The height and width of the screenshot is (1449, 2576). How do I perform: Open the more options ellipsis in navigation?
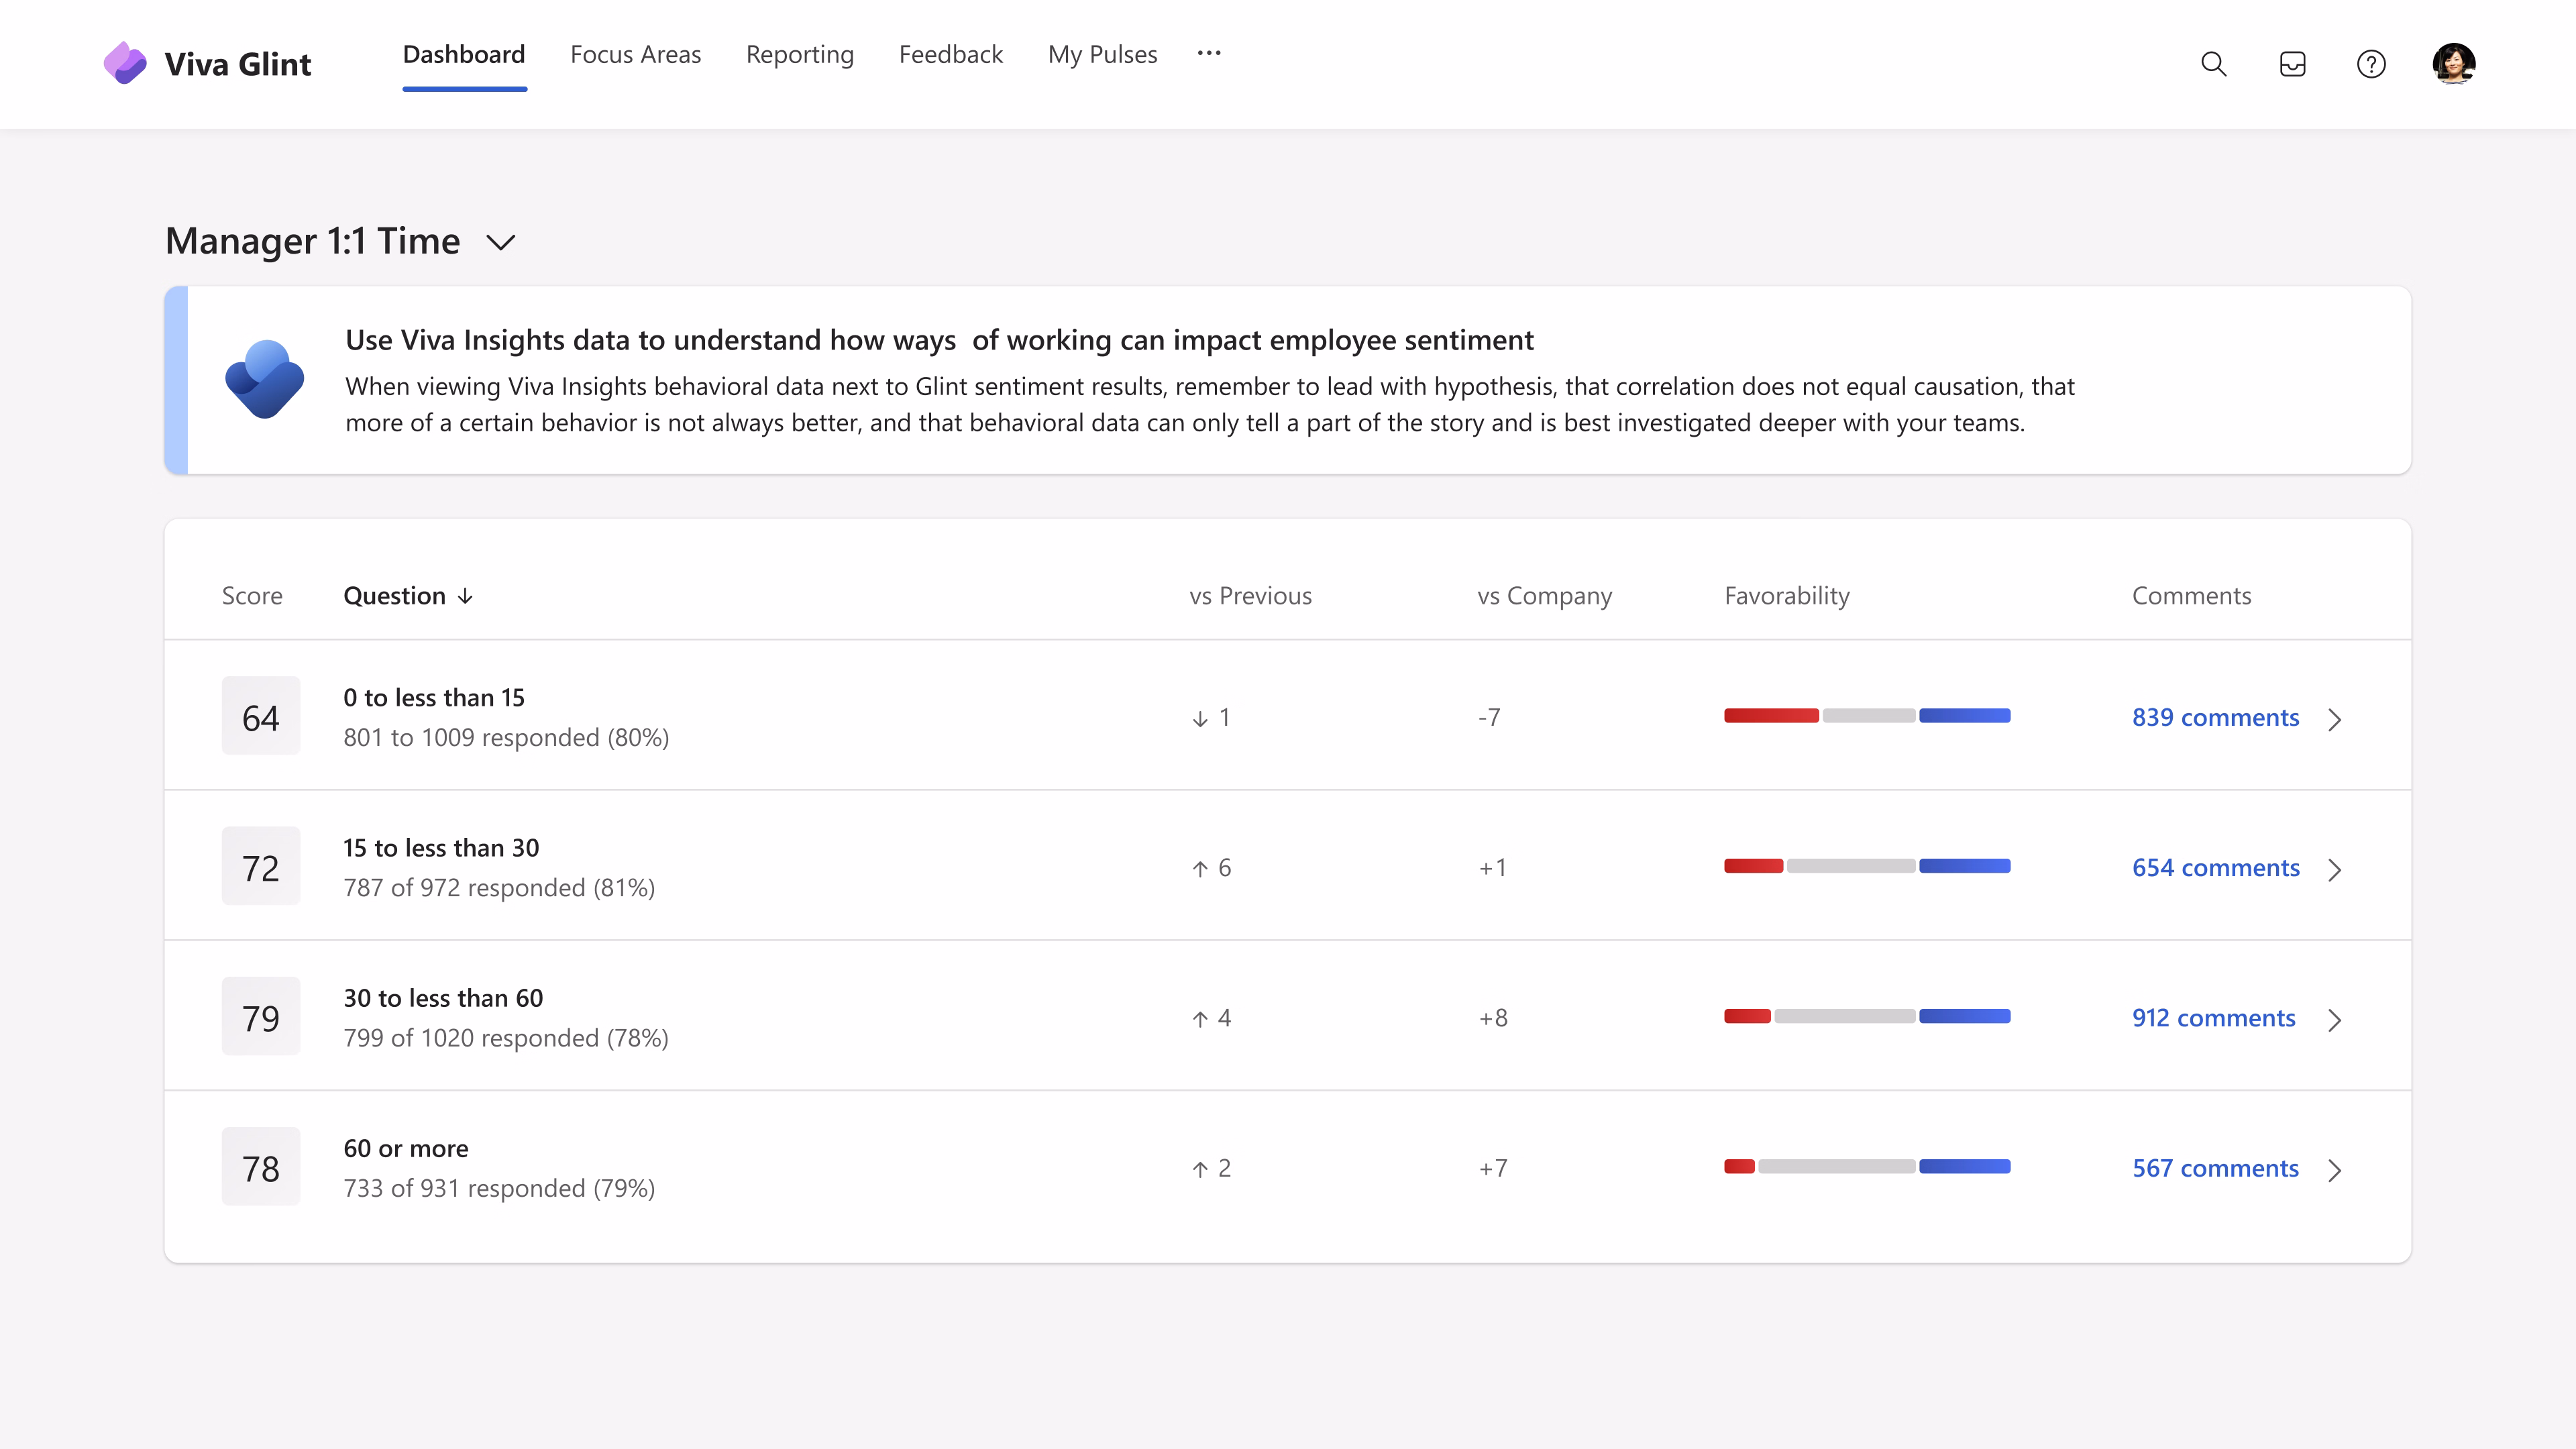1209,53
